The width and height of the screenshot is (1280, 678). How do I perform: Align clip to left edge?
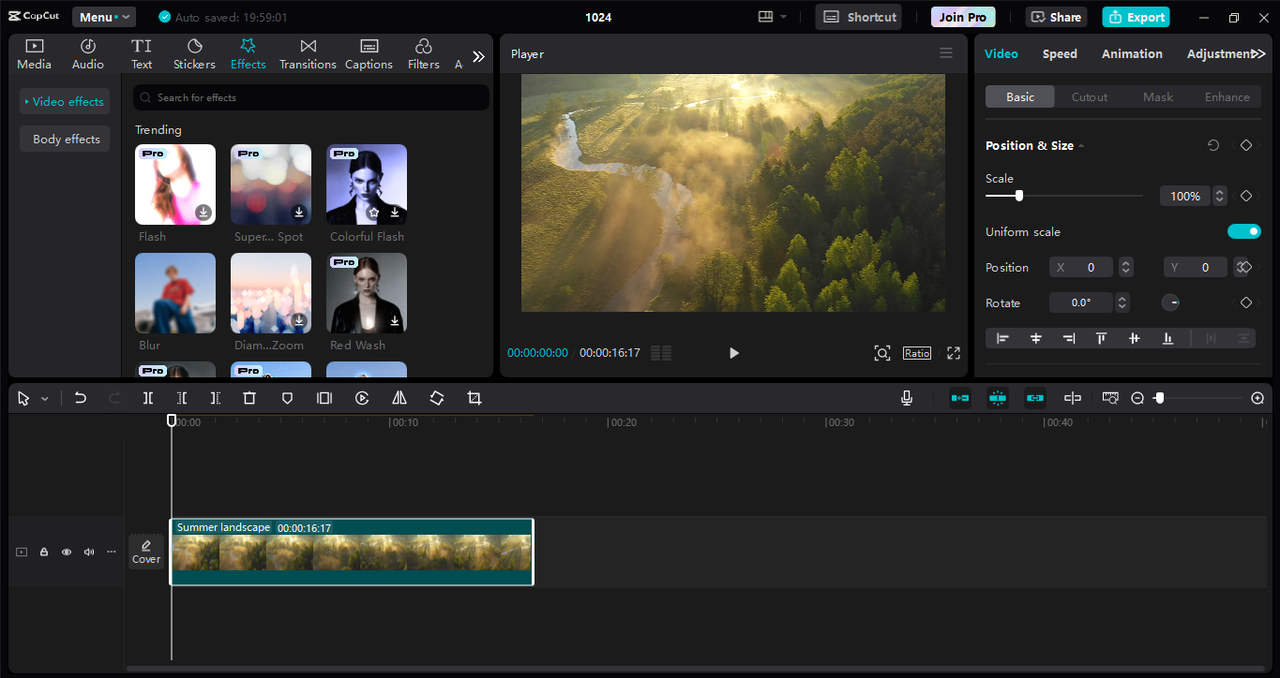tap(1002, 339)
